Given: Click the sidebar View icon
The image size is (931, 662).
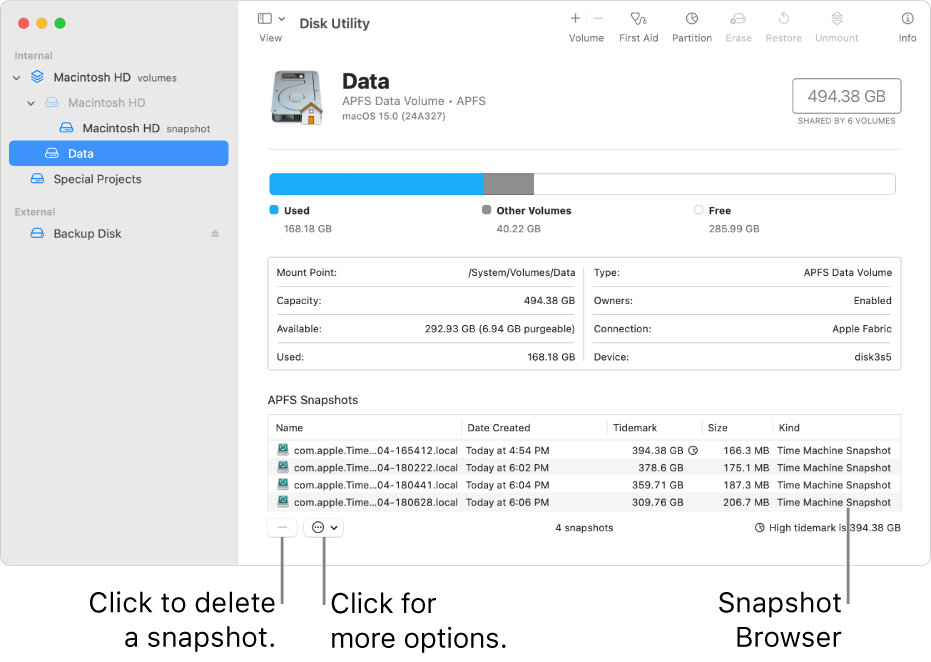Looking at the screenshot, I should tap(265, 19).
